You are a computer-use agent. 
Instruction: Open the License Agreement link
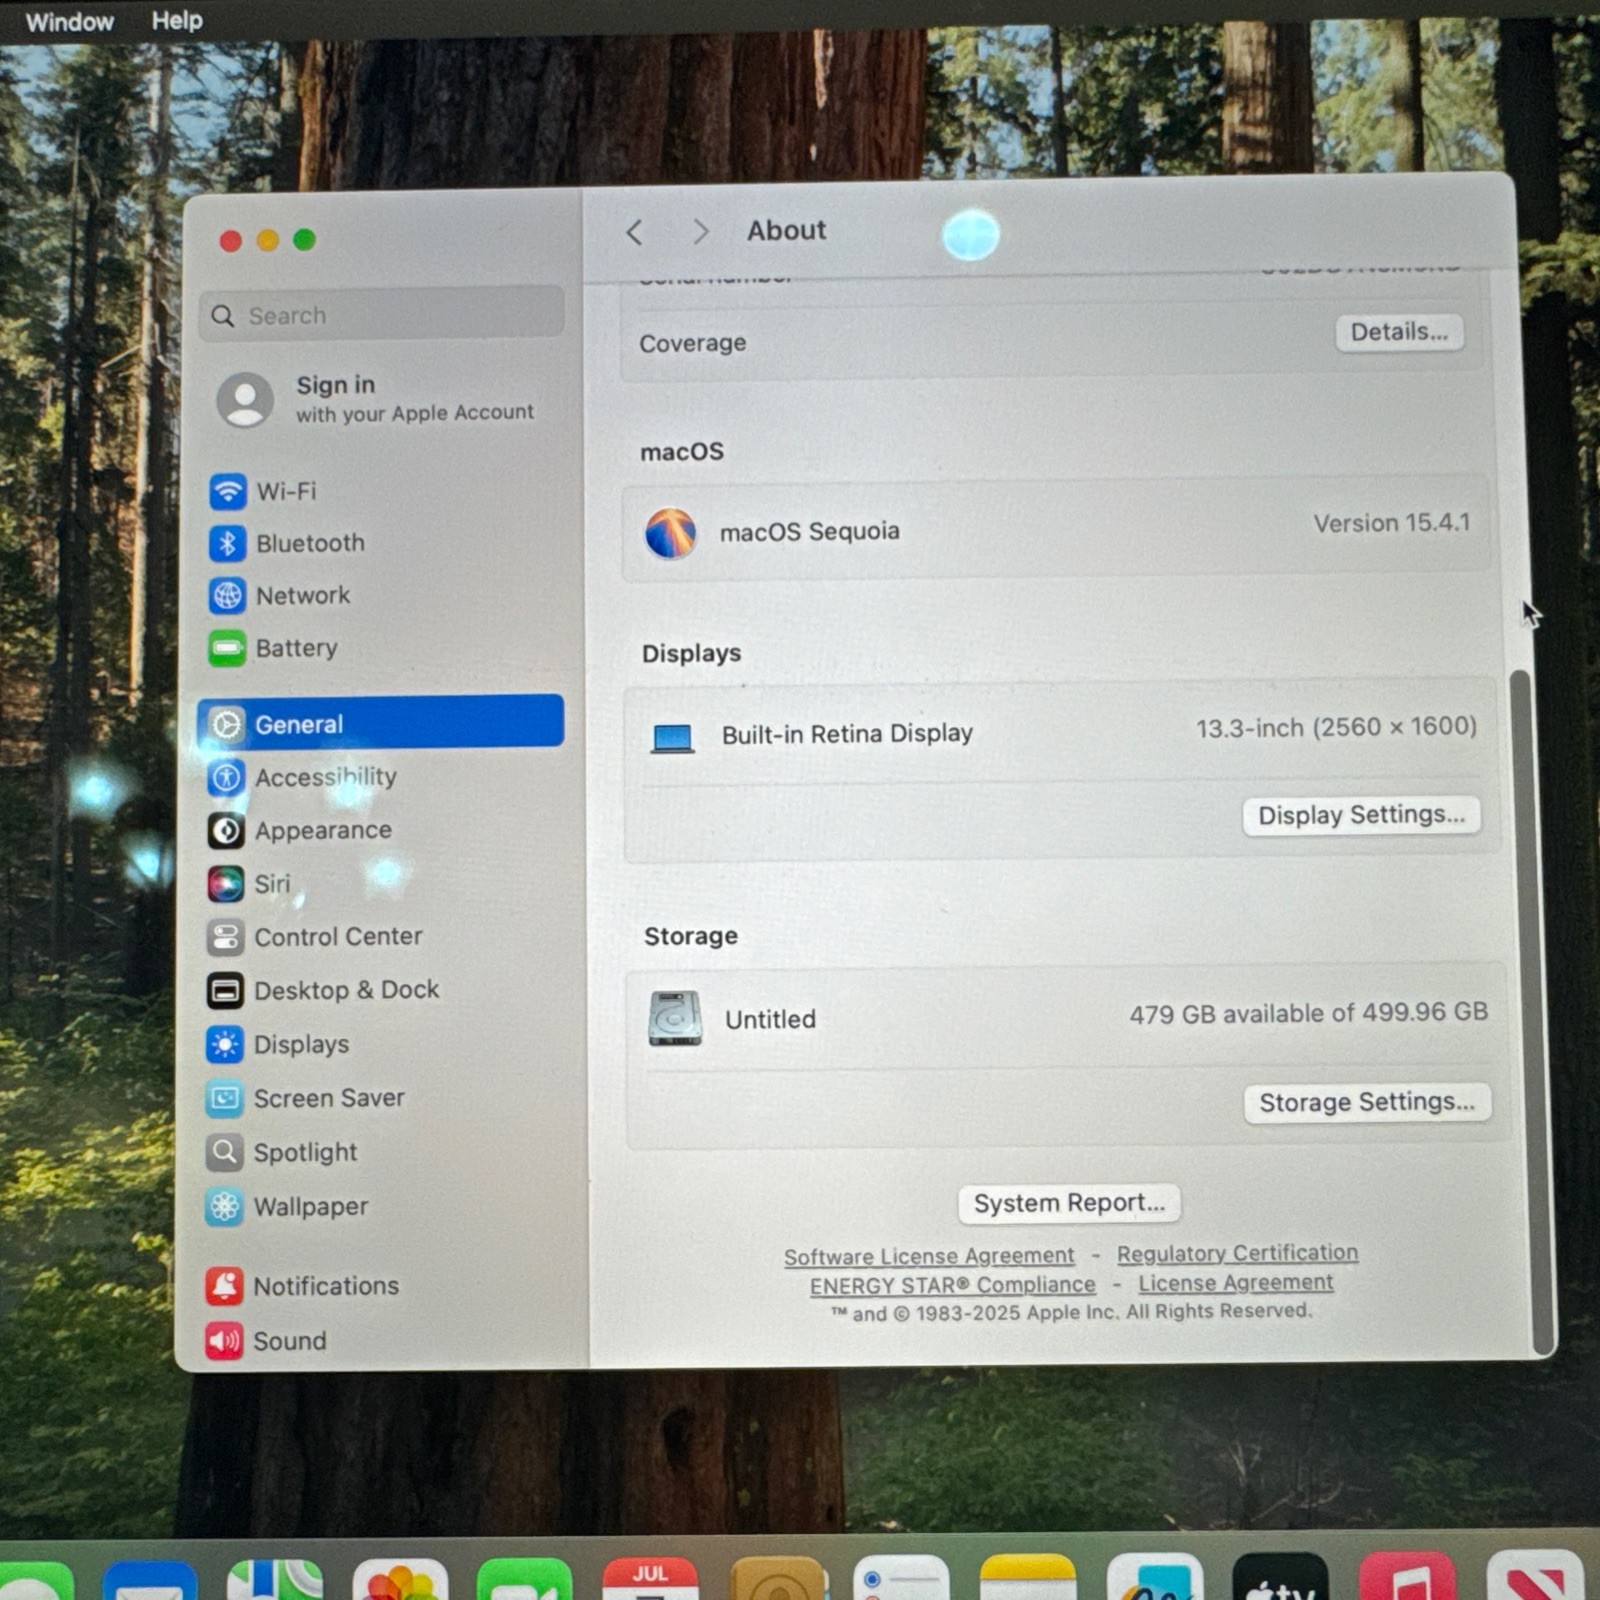1236,1282
